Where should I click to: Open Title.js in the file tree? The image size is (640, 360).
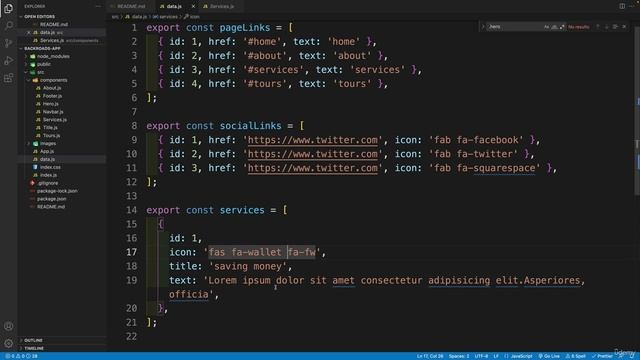click(x=50, y=127)
